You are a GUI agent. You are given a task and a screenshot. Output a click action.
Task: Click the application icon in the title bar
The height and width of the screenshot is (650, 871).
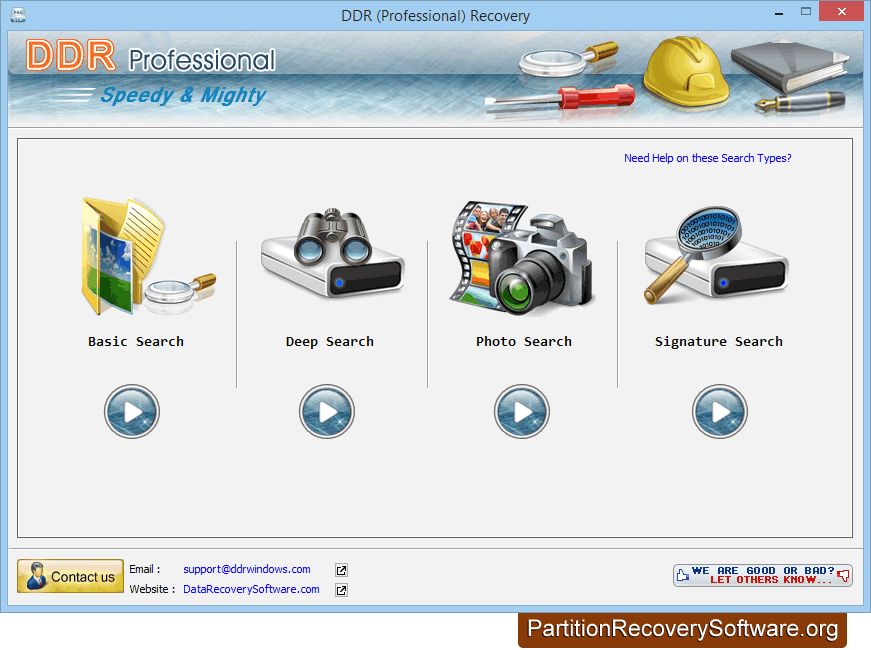coord(18,15)
